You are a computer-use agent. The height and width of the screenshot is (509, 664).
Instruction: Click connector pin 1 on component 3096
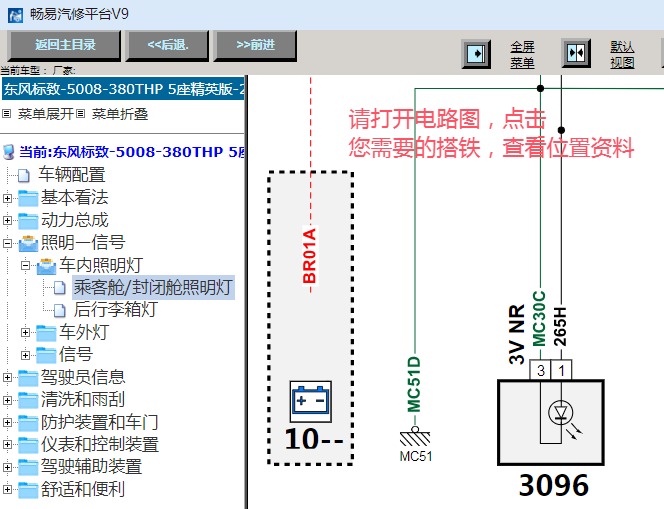tap(561, 370)
